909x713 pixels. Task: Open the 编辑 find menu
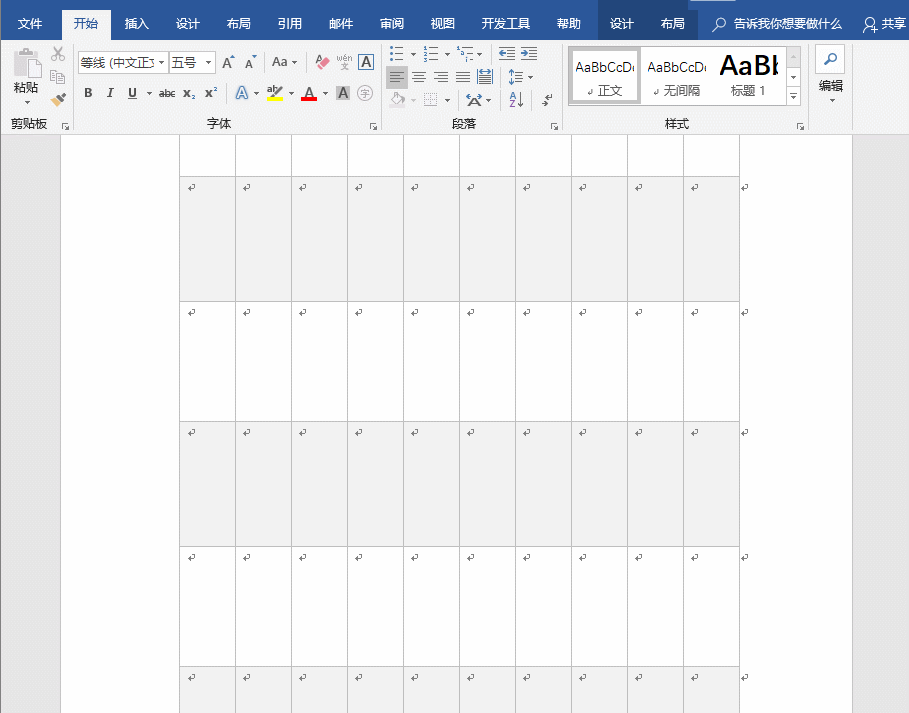pos(830,74)
